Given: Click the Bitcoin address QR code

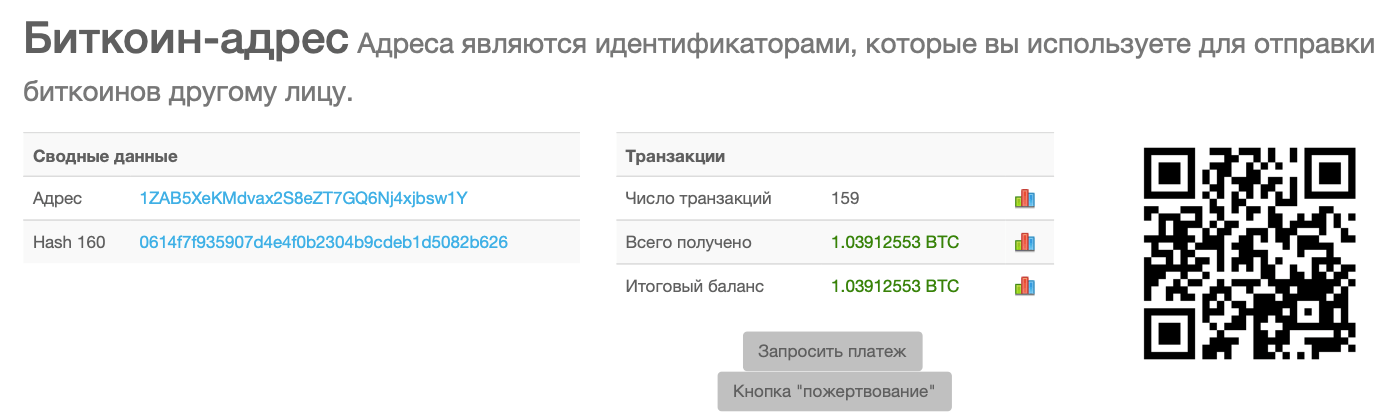Looking at the screenshot, I should coord(1250,253).
